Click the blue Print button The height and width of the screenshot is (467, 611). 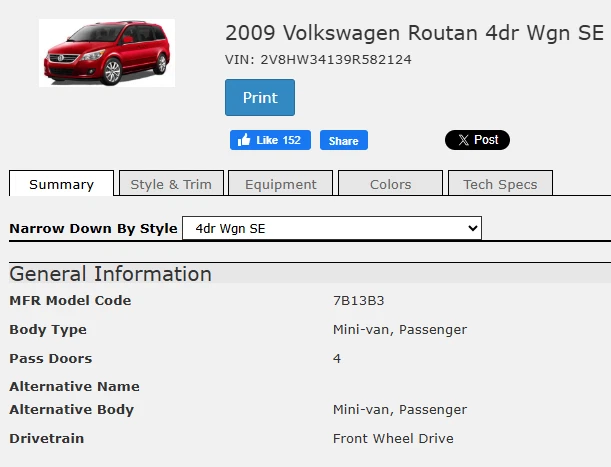tap(260, 97)
